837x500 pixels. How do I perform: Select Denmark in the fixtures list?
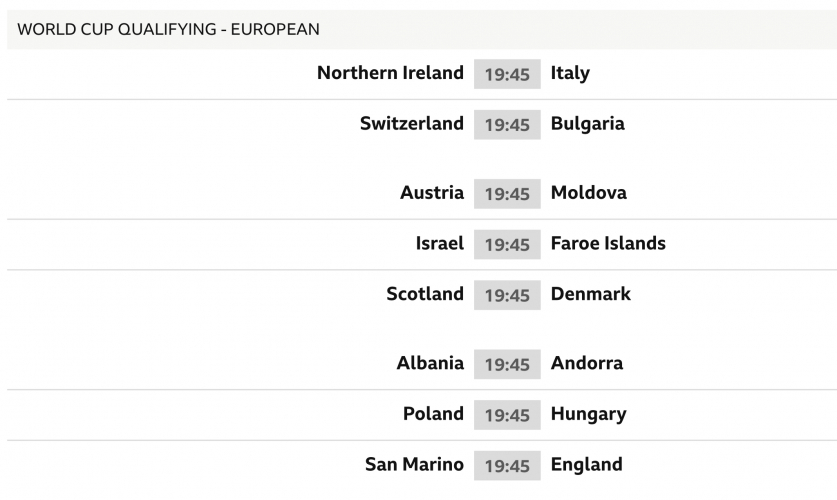click(x=590, y=294)
